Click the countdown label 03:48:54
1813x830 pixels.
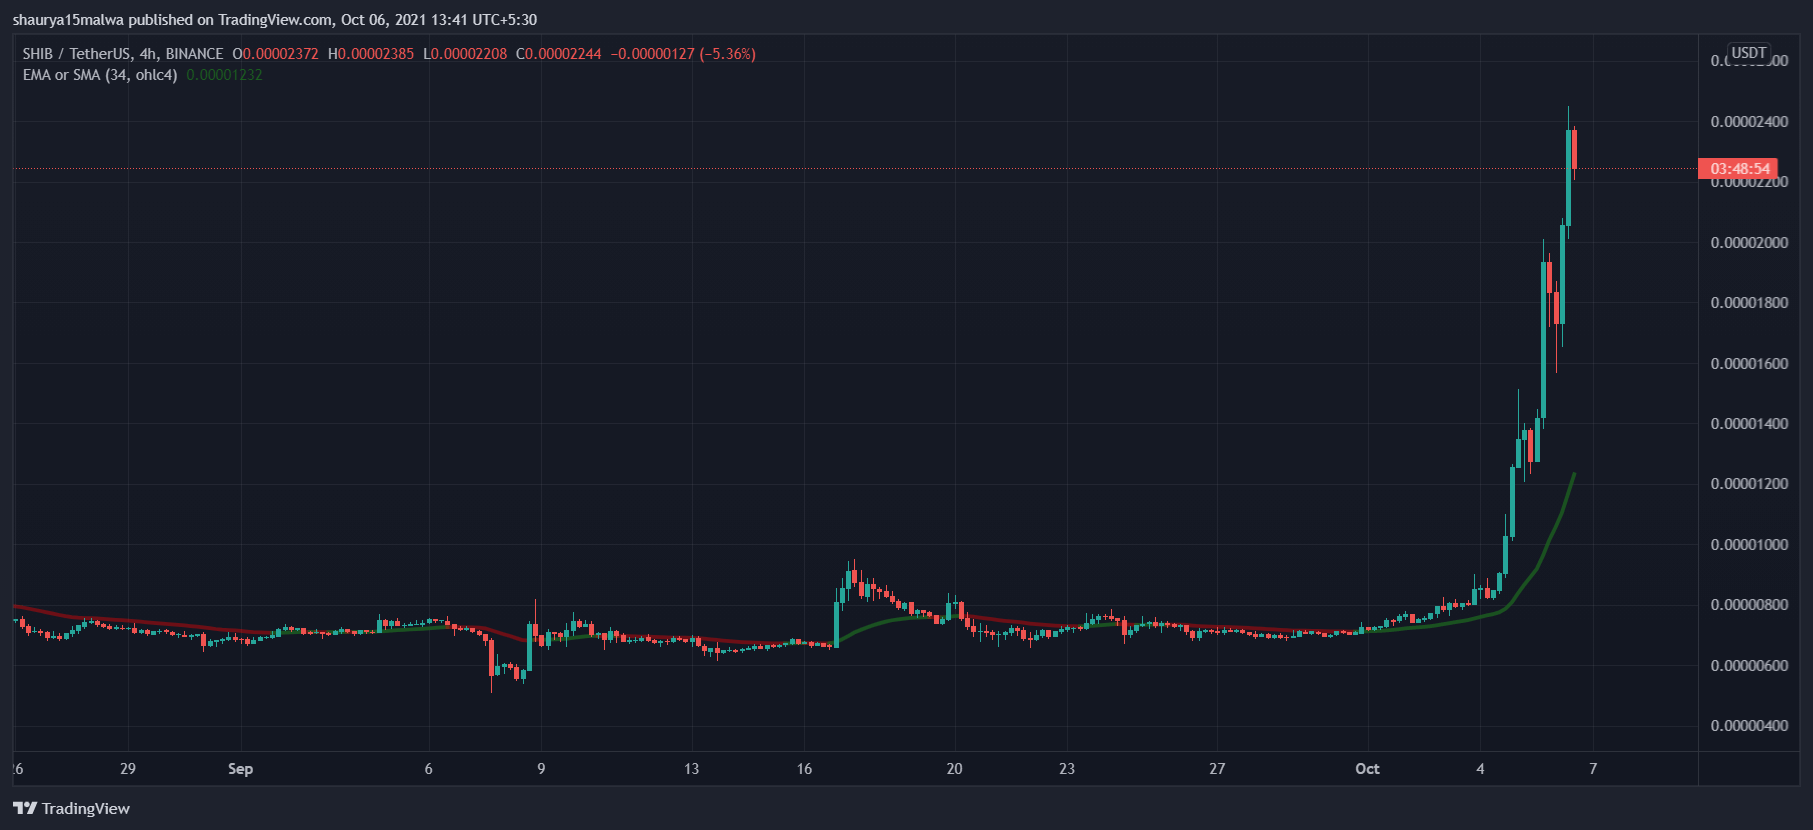pyautogui.click(x=1739, y=168)
